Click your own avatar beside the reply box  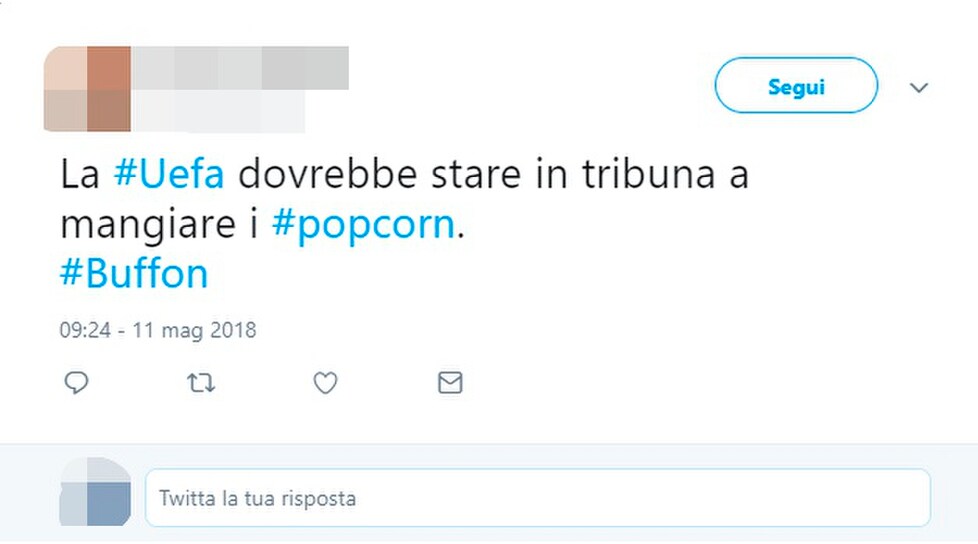pos(95,492)
